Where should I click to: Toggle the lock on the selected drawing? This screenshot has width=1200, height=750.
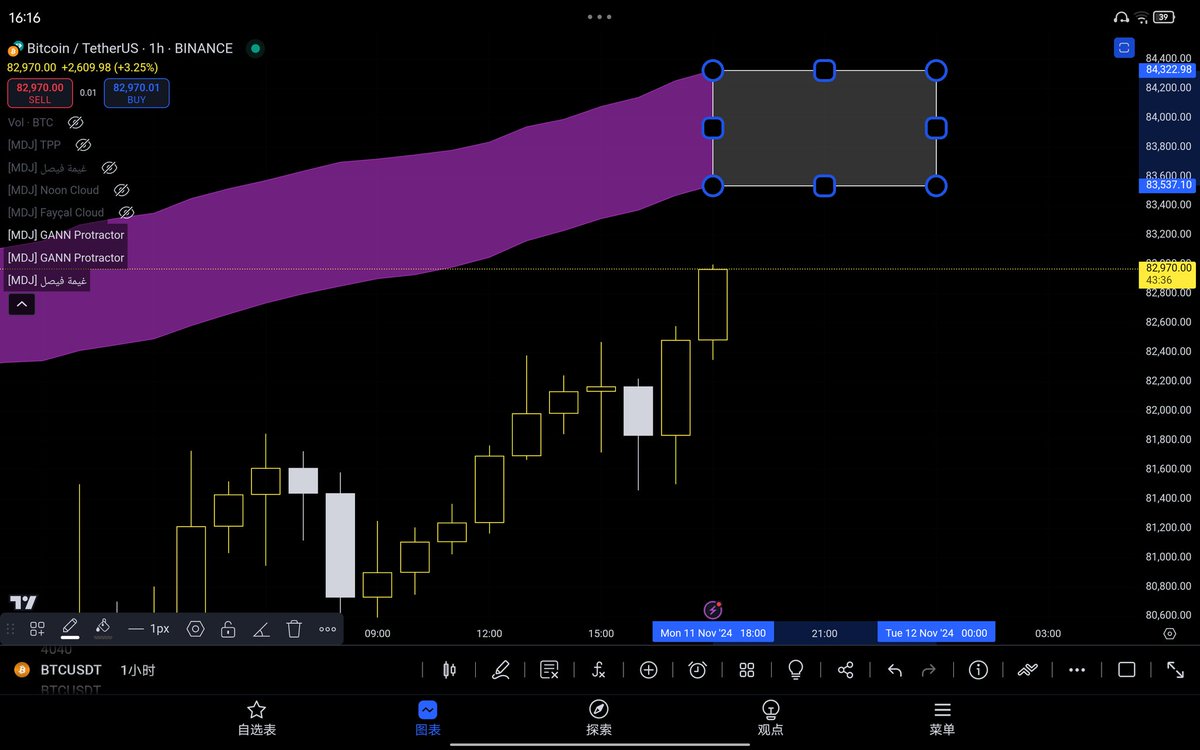tap(228, 629)
